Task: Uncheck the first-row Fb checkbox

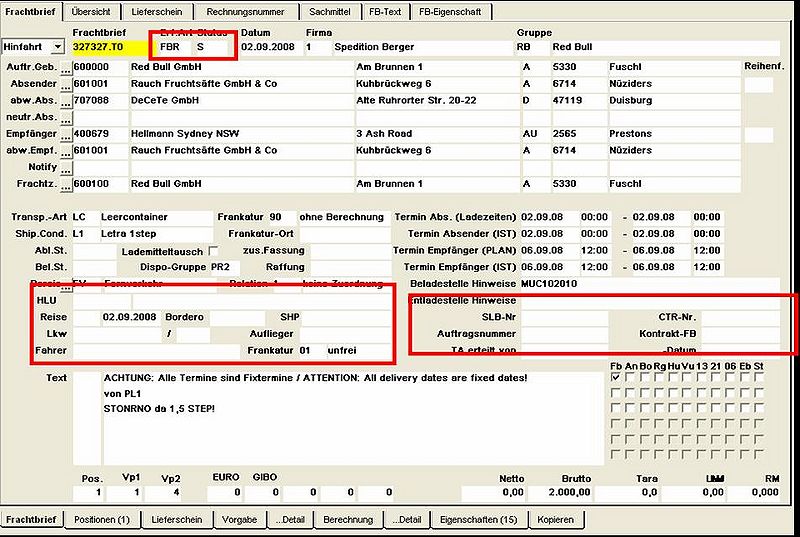Action: [x=615, y=378]
